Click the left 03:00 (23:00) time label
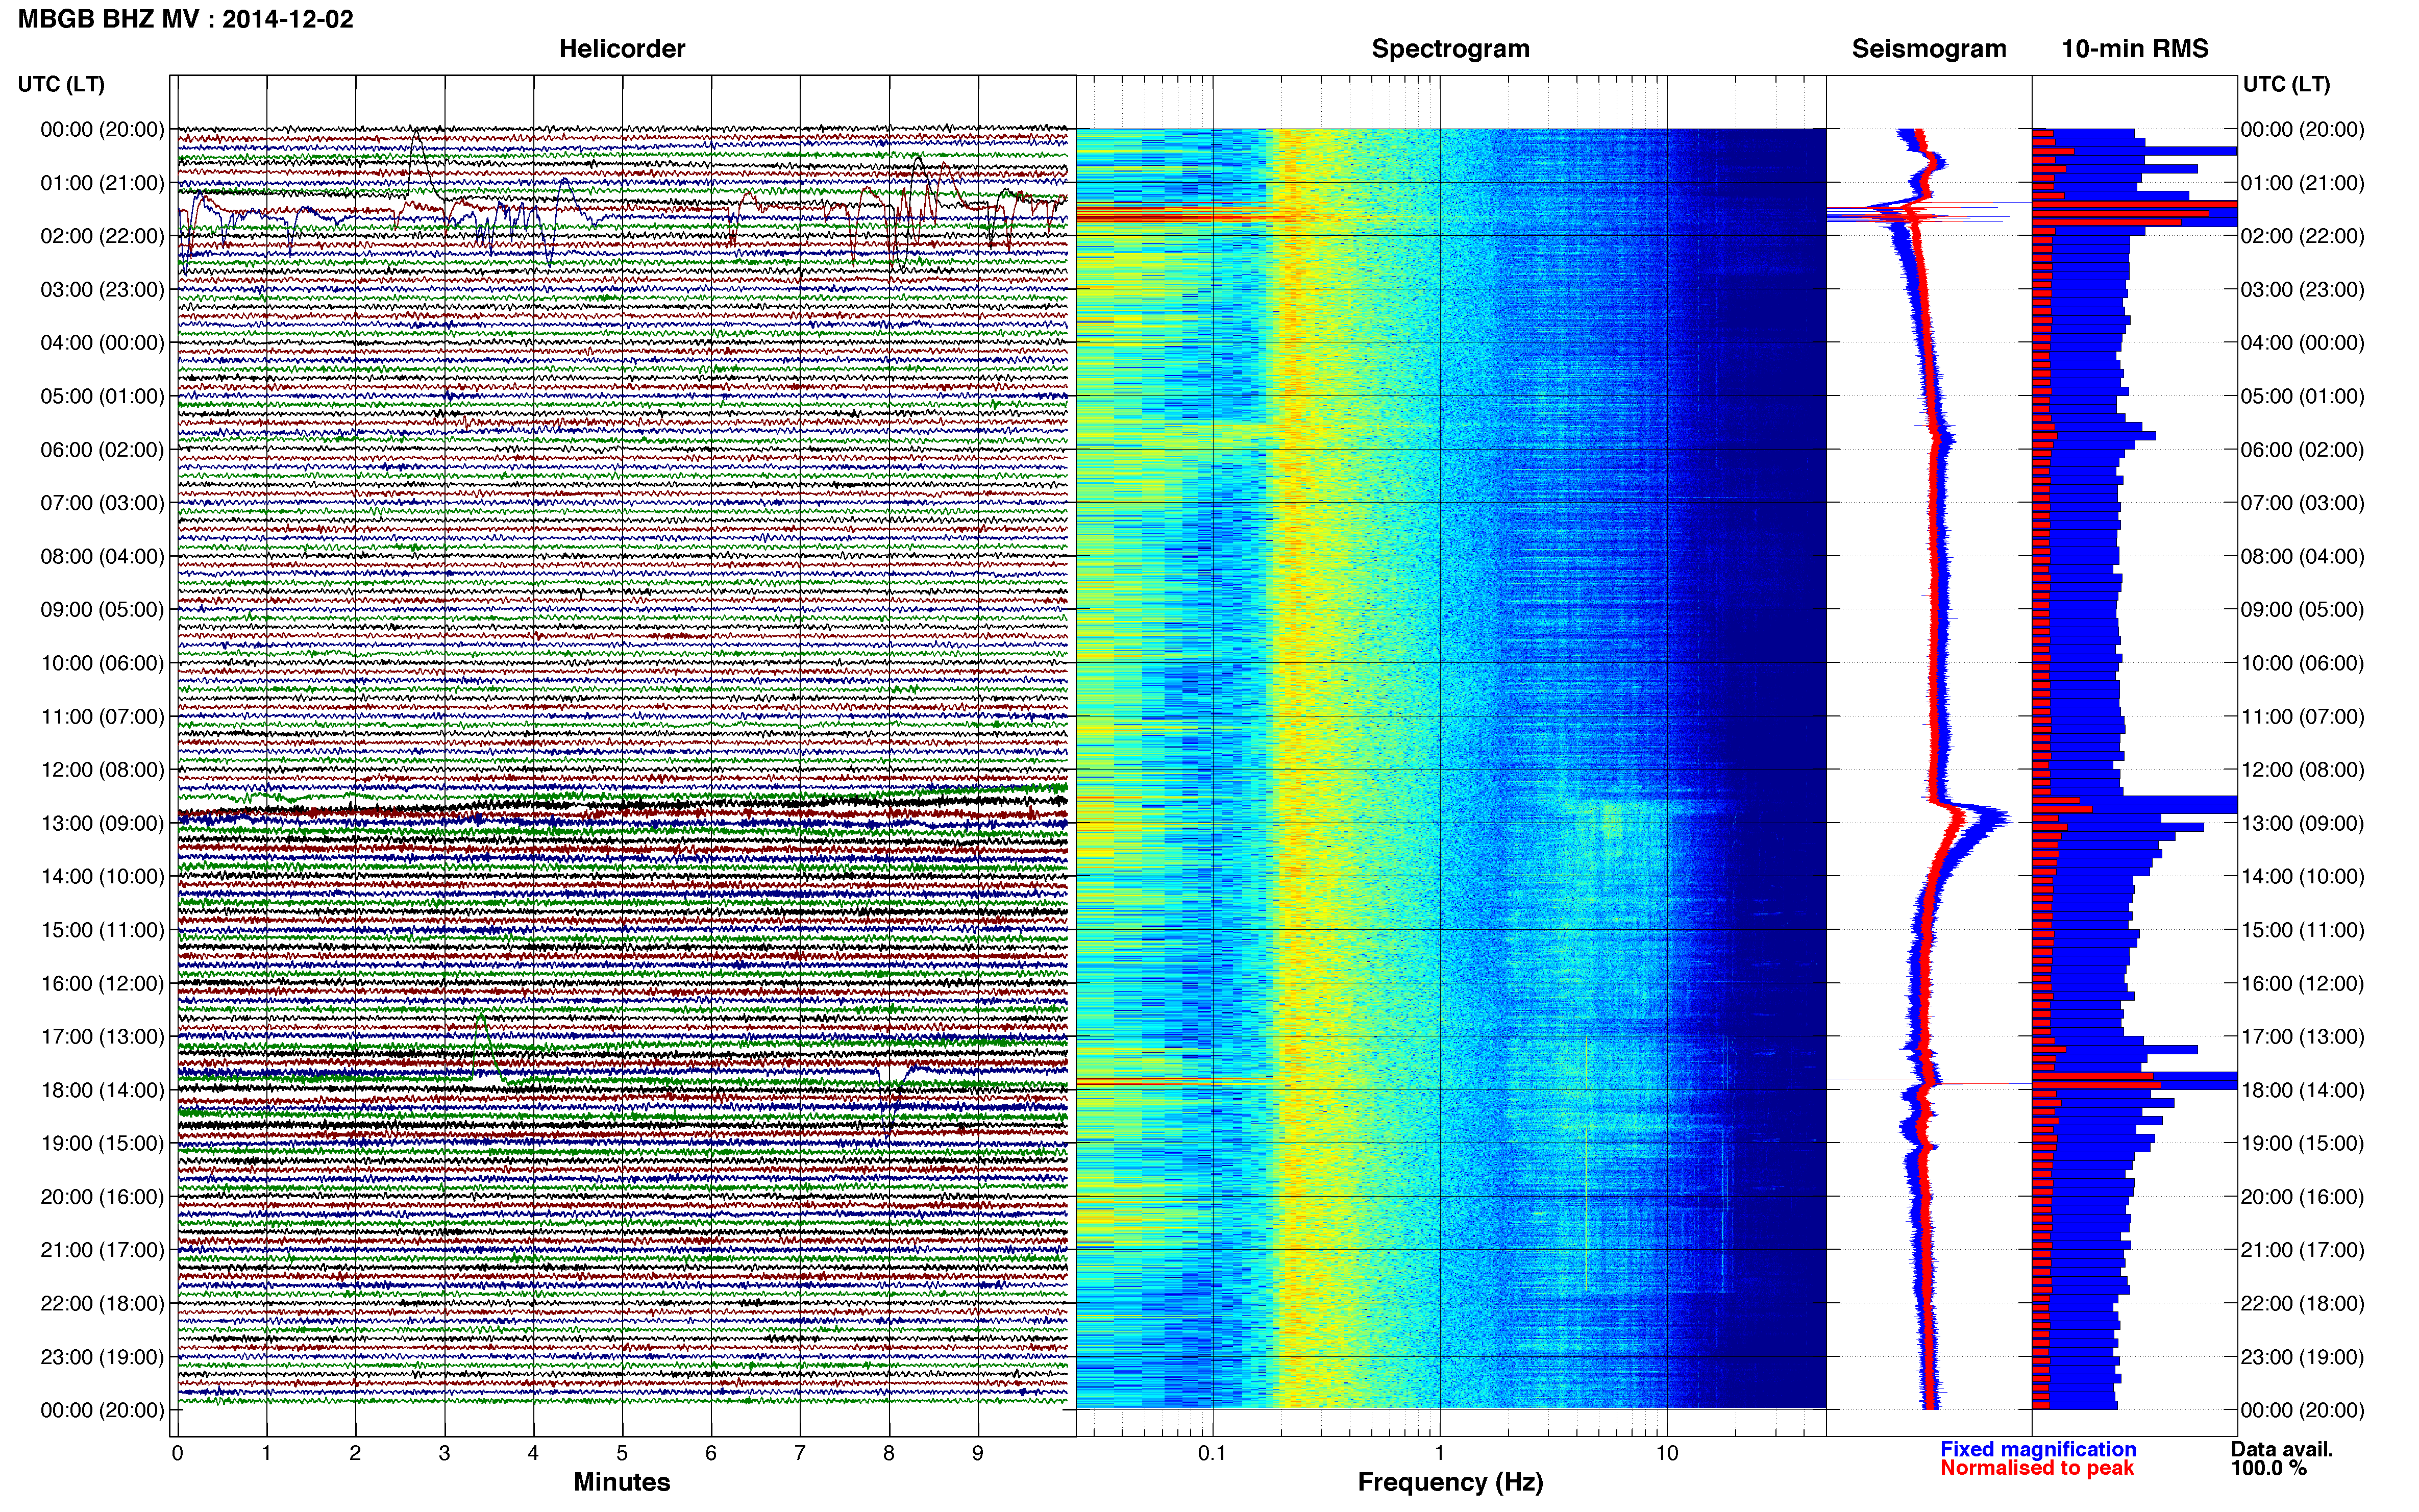 coord(102,290)
